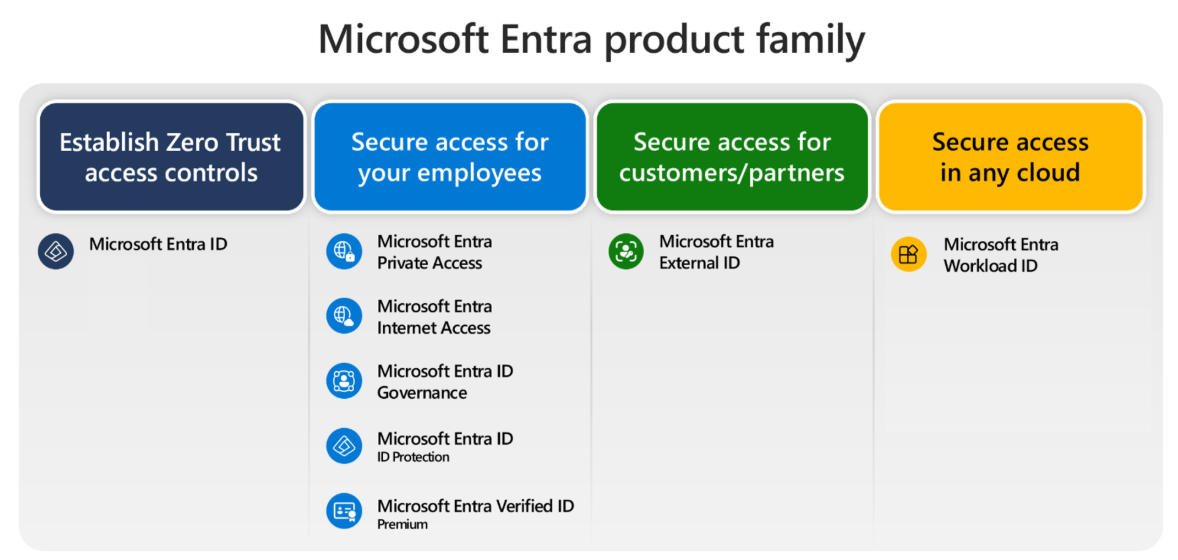This screenshot has width=1178, height=560.
Task: Click the Microsoft Entra ID text label
Action: pyautogui.click(x=158, y=244)
